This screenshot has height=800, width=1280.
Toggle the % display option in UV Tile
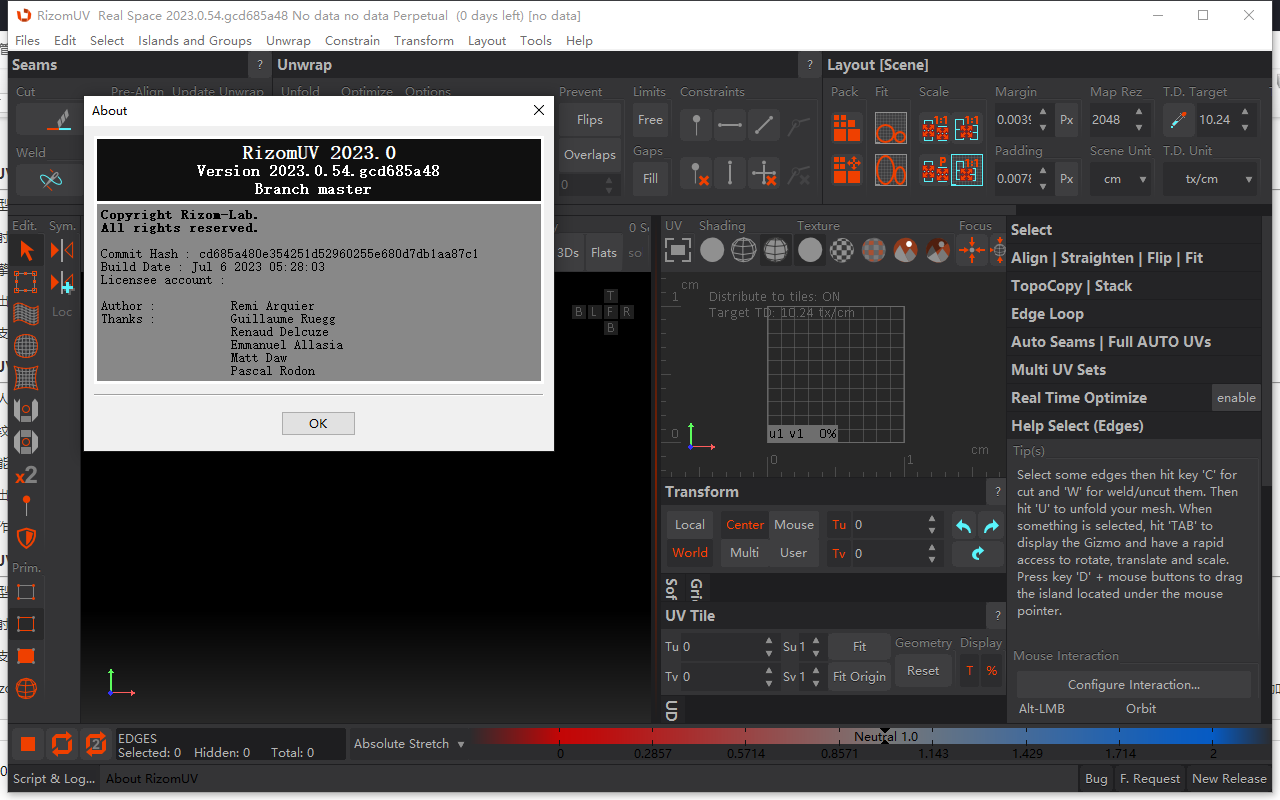click(x=991, y=671)
